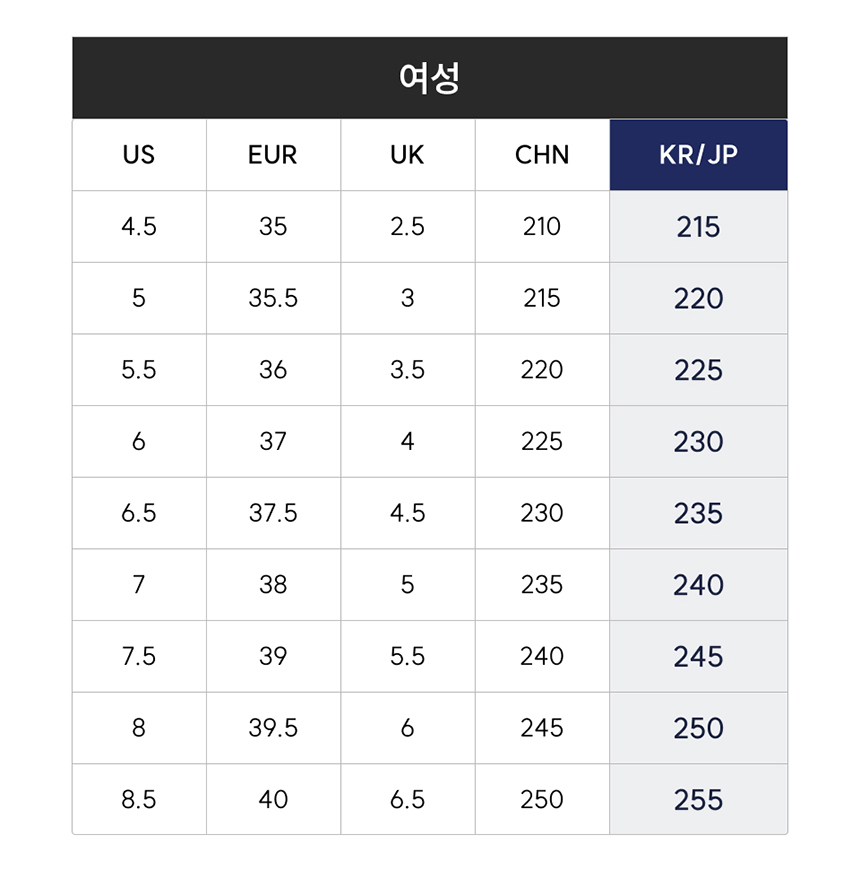Click the UK column header
This screenshot has height=869, width=860.
point(407,155)
